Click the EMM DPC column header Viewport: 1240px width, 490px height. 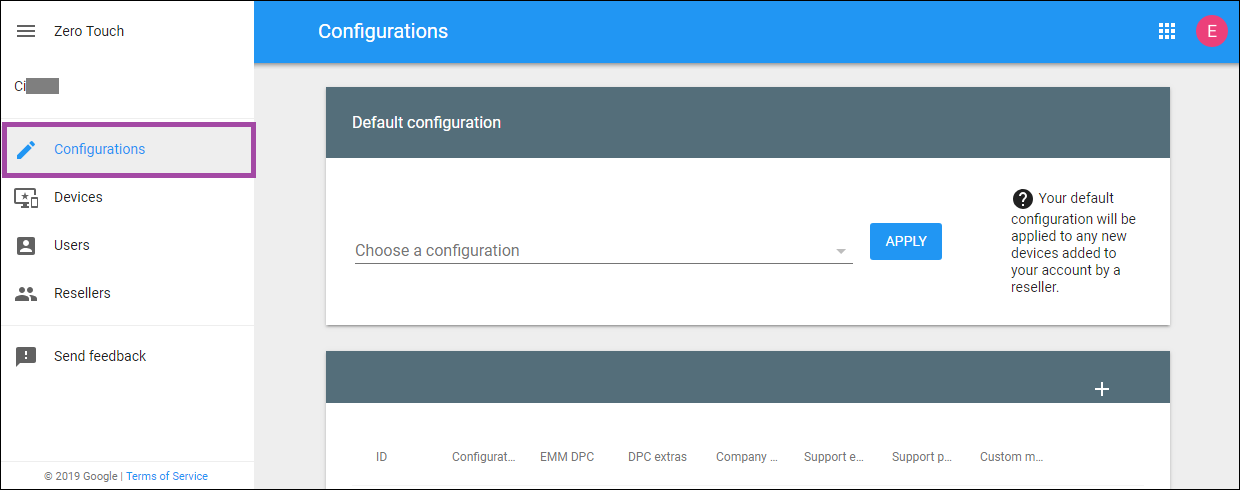click(567, 457)
